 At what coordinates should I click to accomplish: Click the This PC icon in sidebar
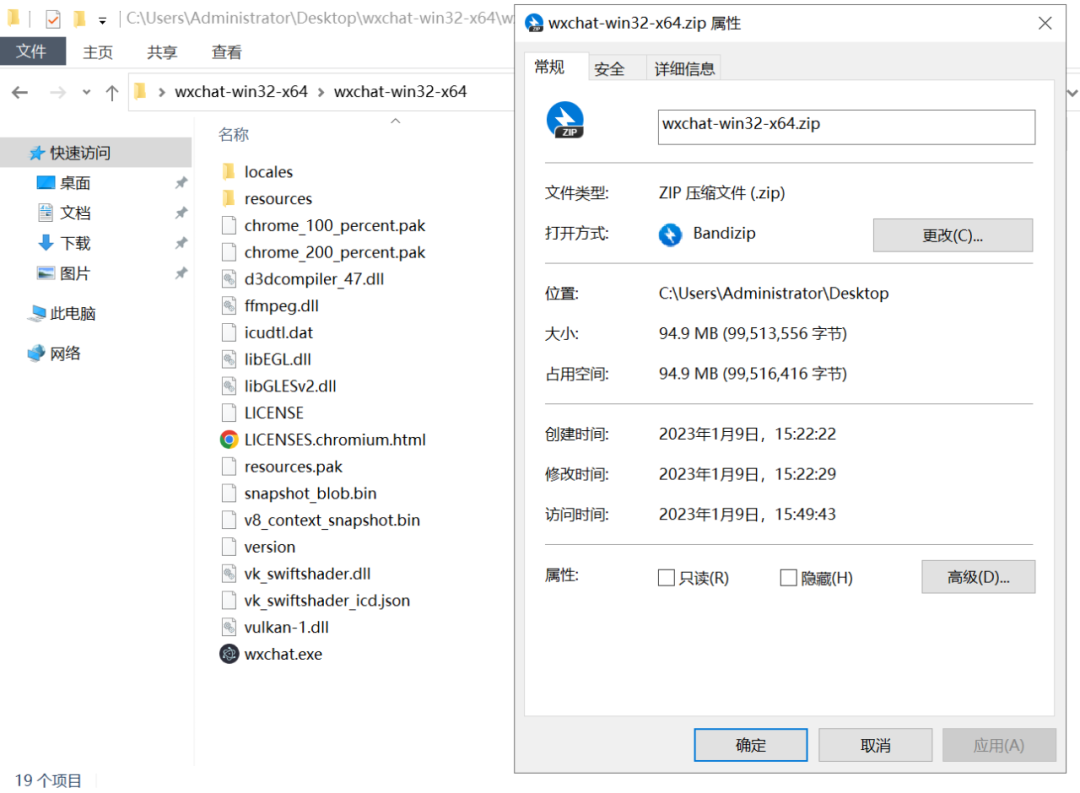tap(37, 313)
